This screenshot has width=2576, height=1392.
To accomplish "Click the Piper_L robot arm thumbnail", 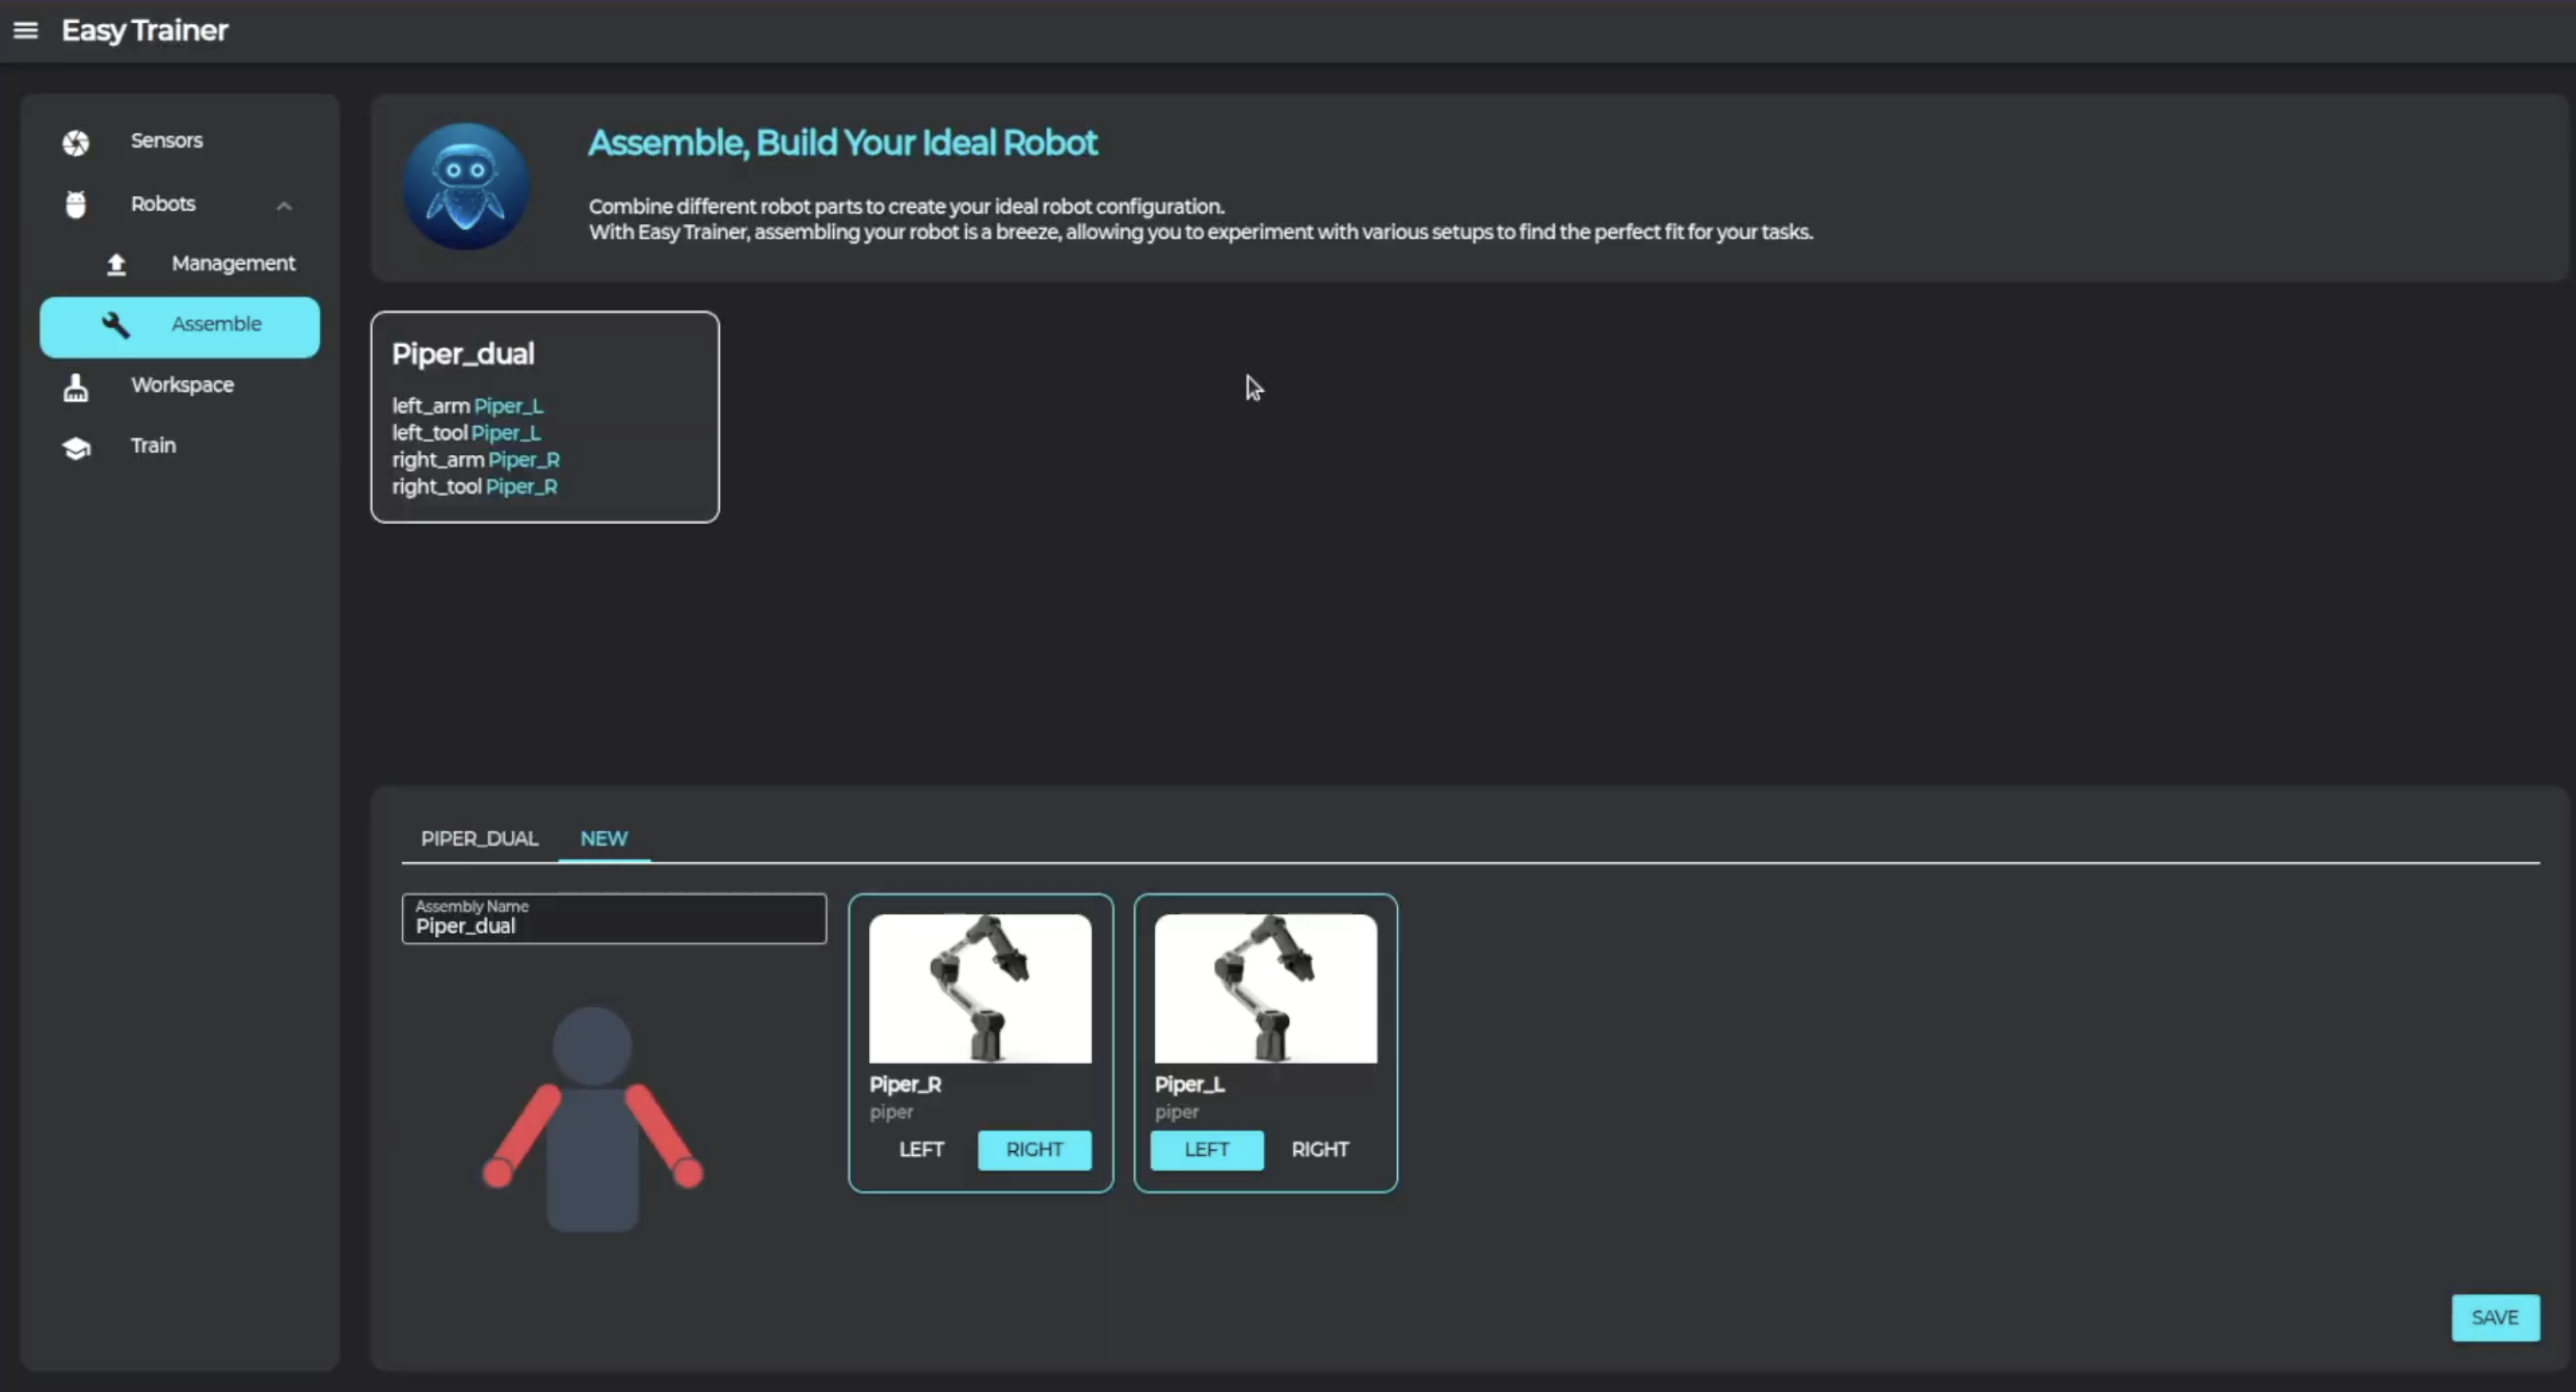I will (x=1265, y=988).
